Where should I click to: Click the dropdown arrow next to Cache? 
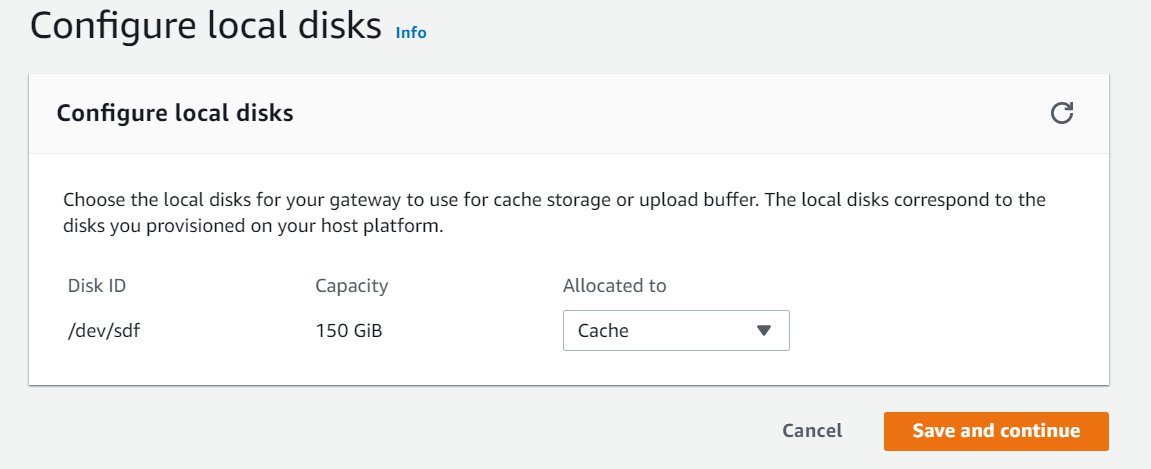pos(763,330)
